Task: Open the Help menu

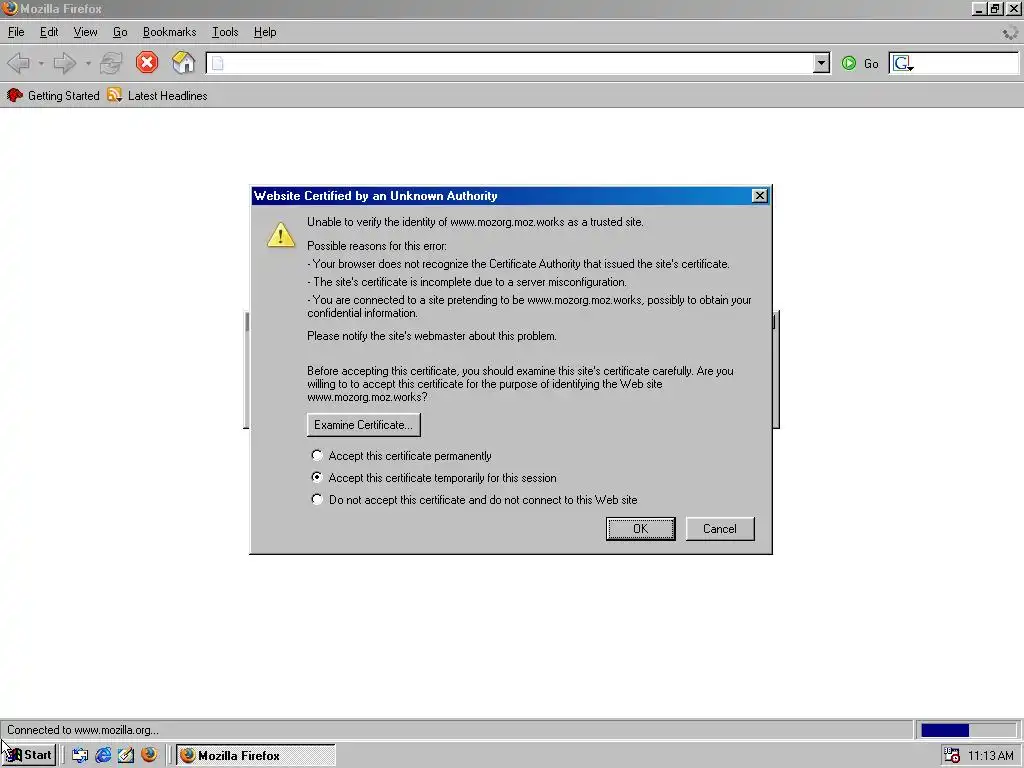Action: [264, 32]
